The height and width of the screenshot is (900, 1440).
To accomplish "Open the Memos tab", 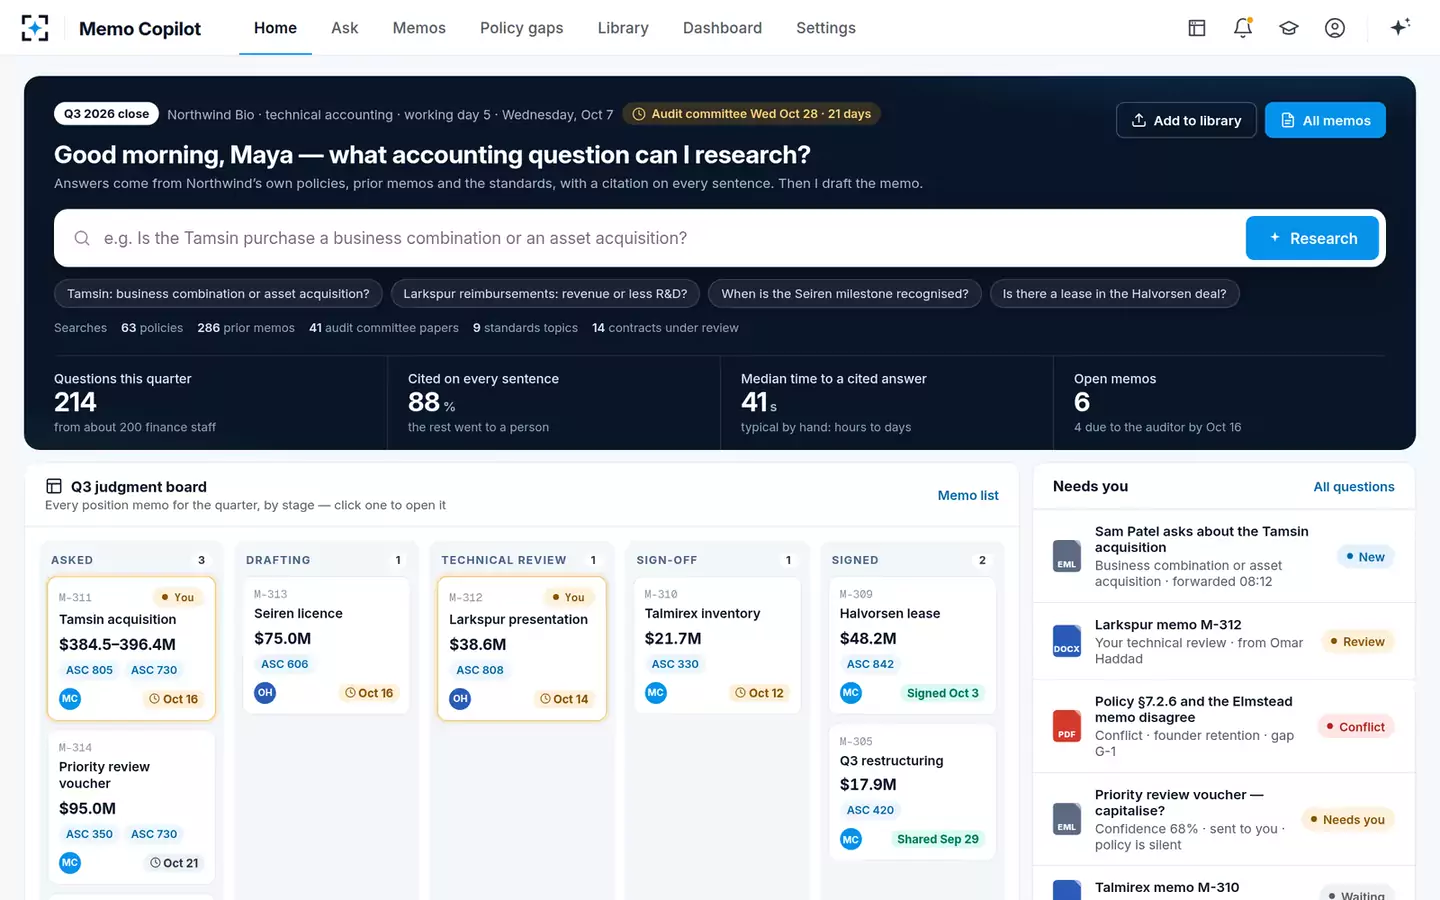I will [x=419, y=28].
